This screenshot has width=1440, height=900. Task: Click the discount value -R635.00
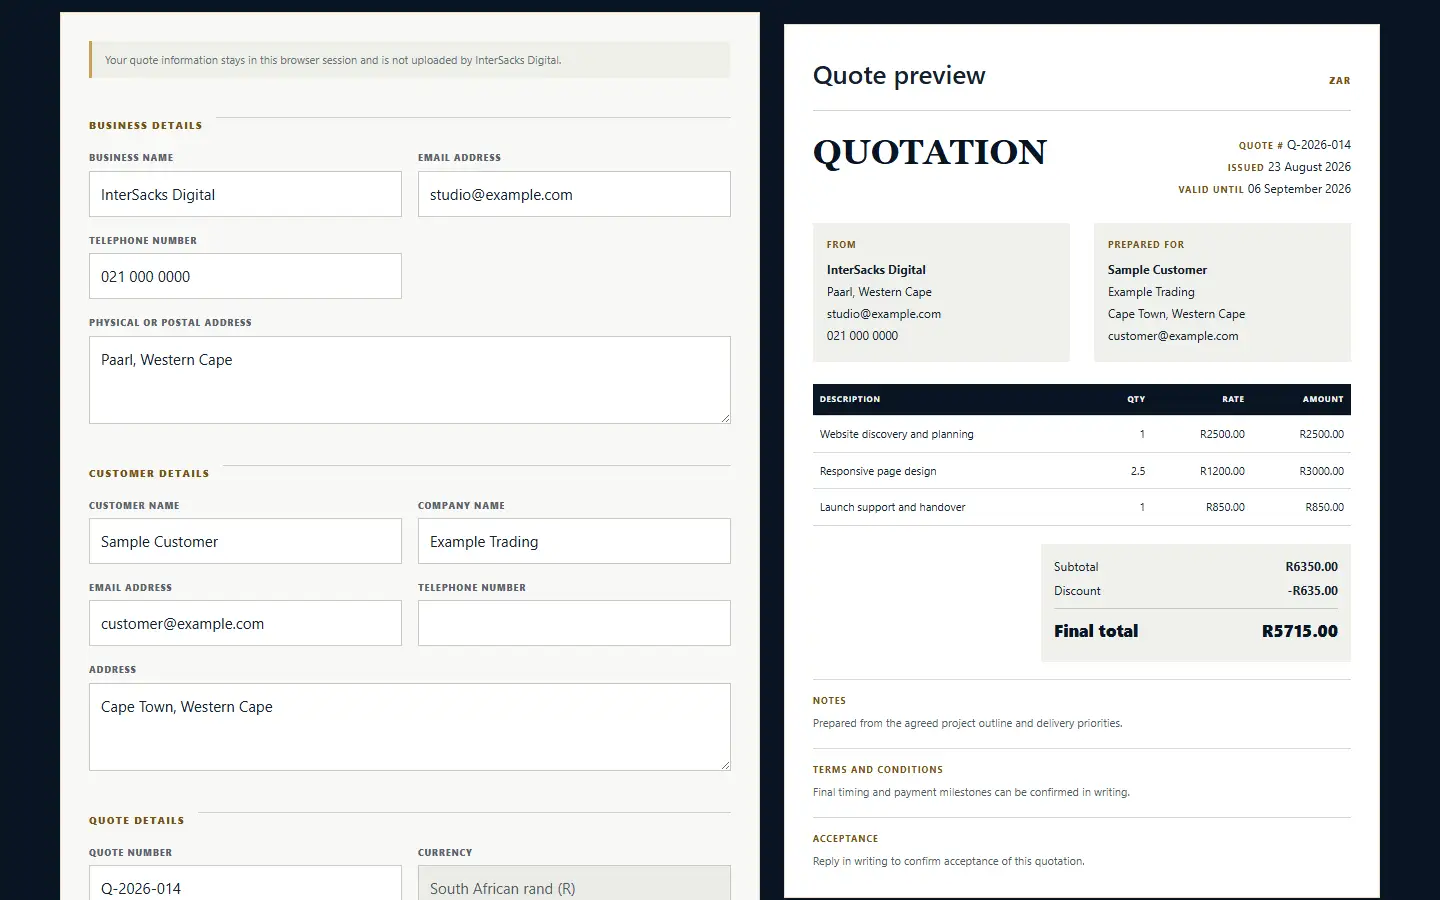click(x=1313, y=591)
